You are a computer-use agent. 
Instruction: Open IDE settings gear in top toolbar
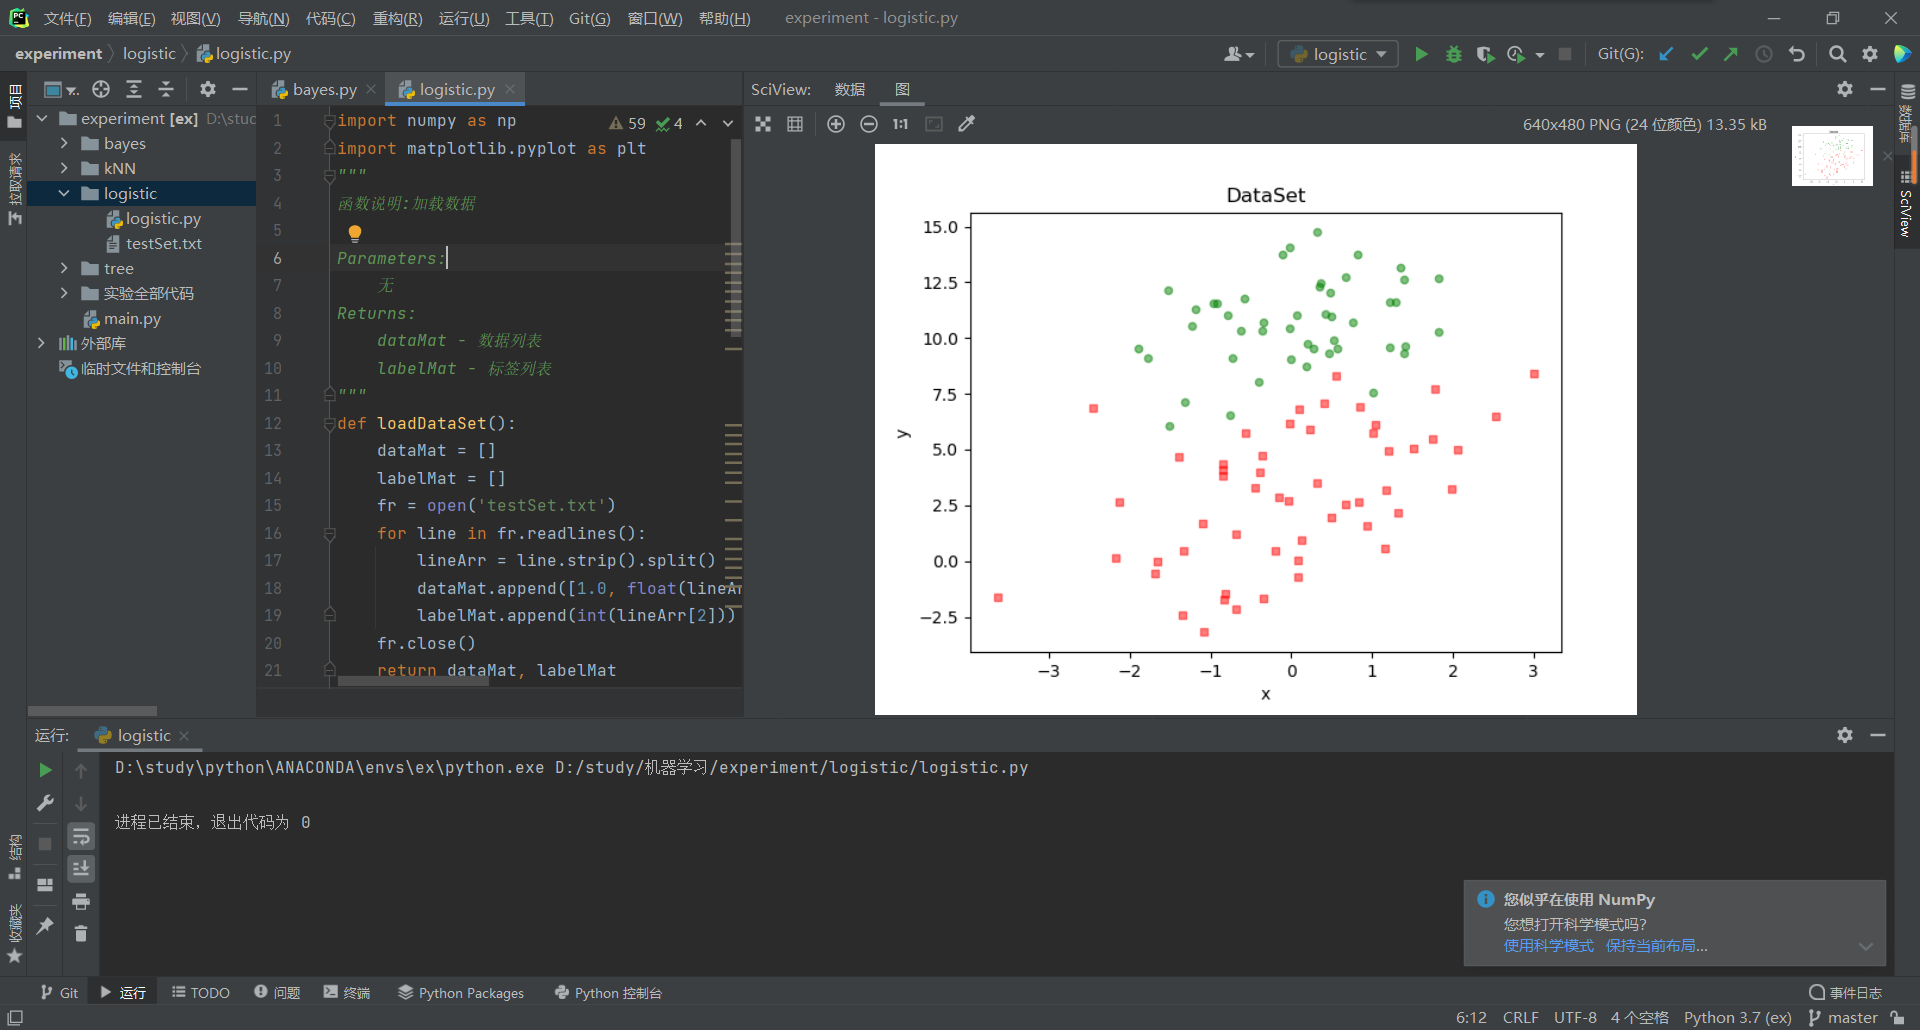click(x=1870, y=54)
